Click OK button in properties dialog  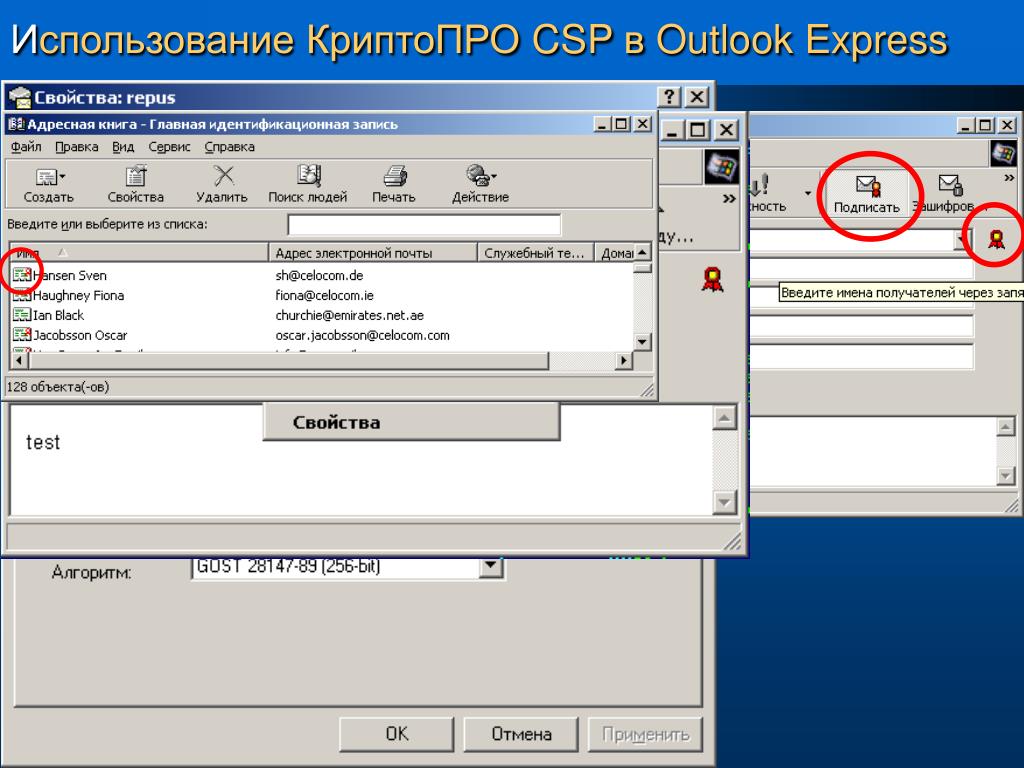point(396,734)
